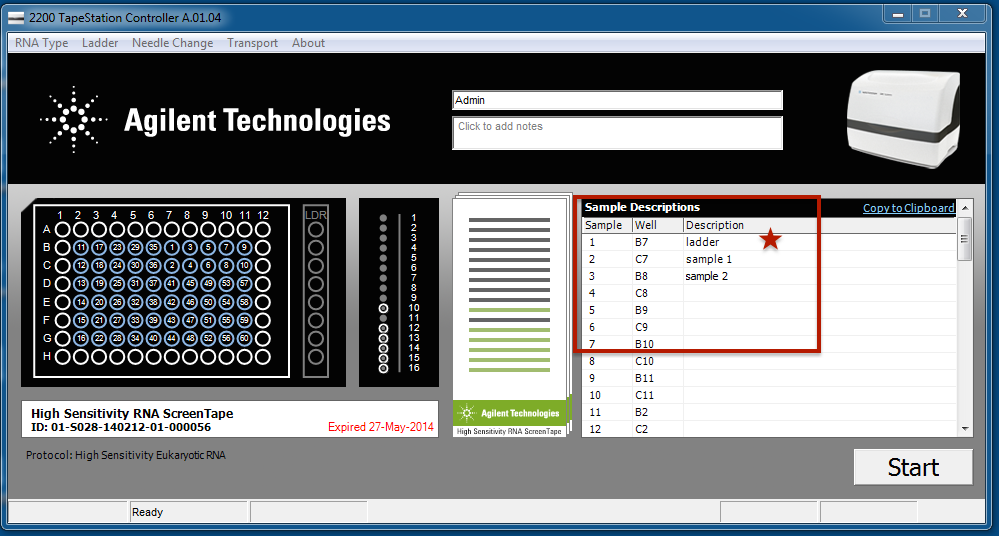Select plate well E9 numbered 50

[x=208, y=302]
